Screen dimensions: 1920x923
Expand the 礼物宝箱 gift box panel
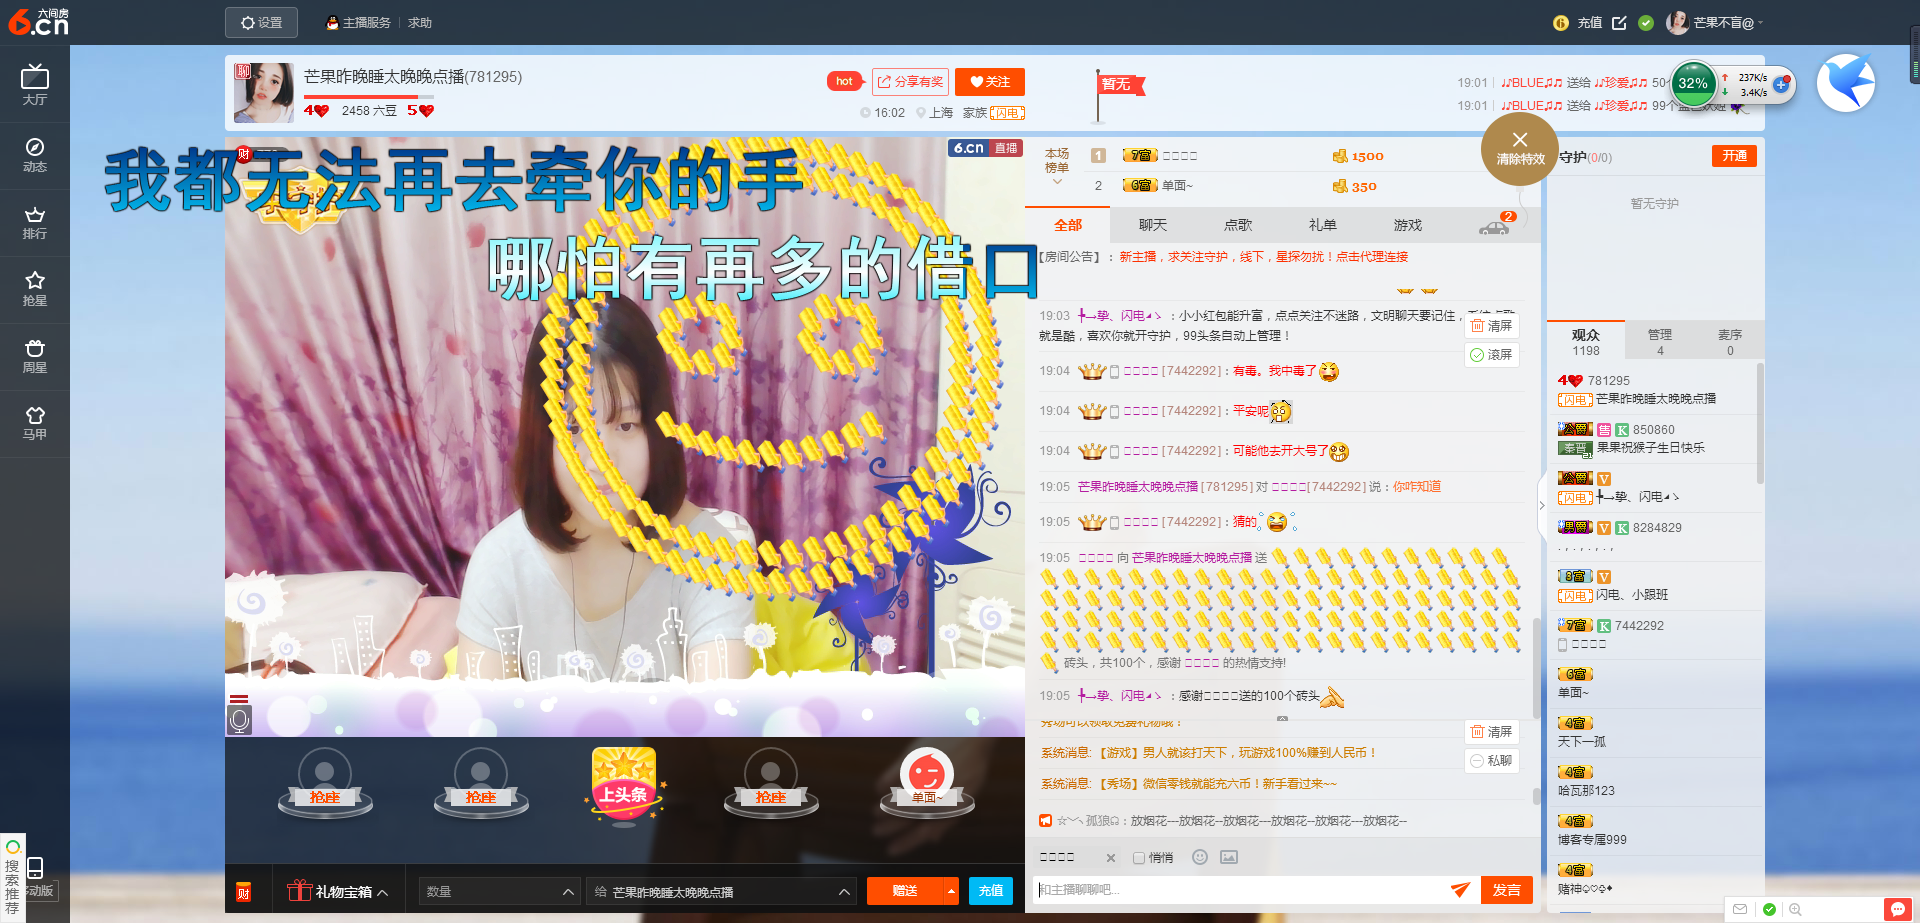[x=338, y=891]
